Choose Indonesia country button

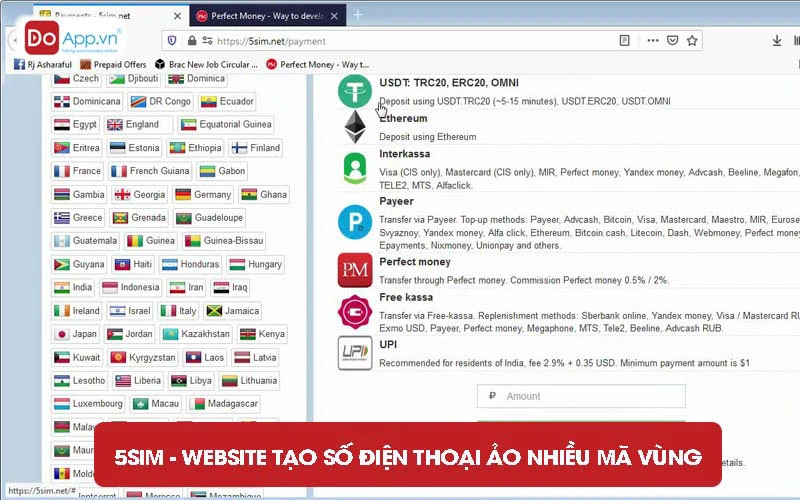[131, 287]
